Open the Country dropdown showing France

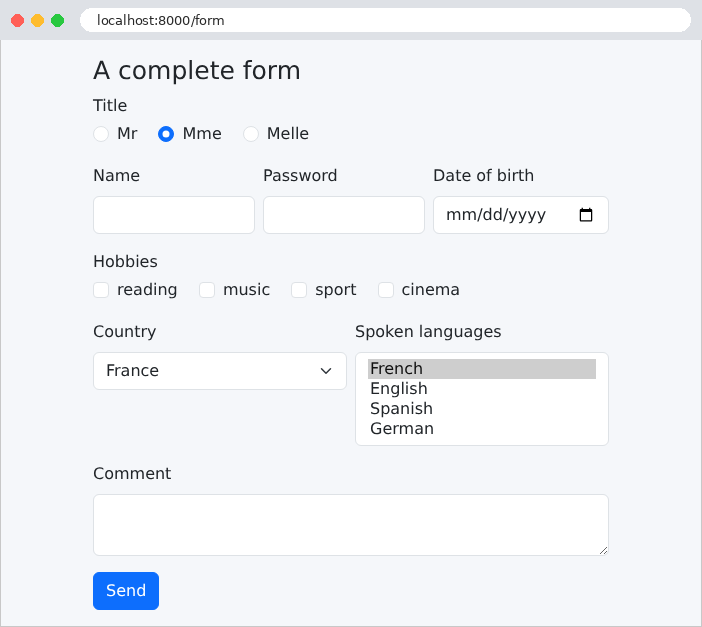220,371
